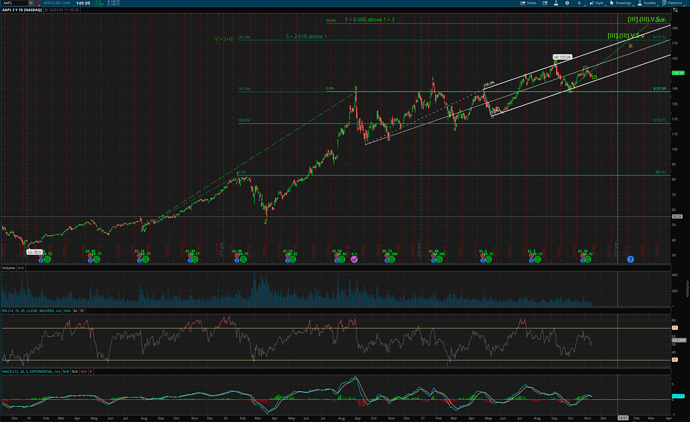
Task: Click the purple corporate action icon near September 2020
Action: click(x=354, y=260)
